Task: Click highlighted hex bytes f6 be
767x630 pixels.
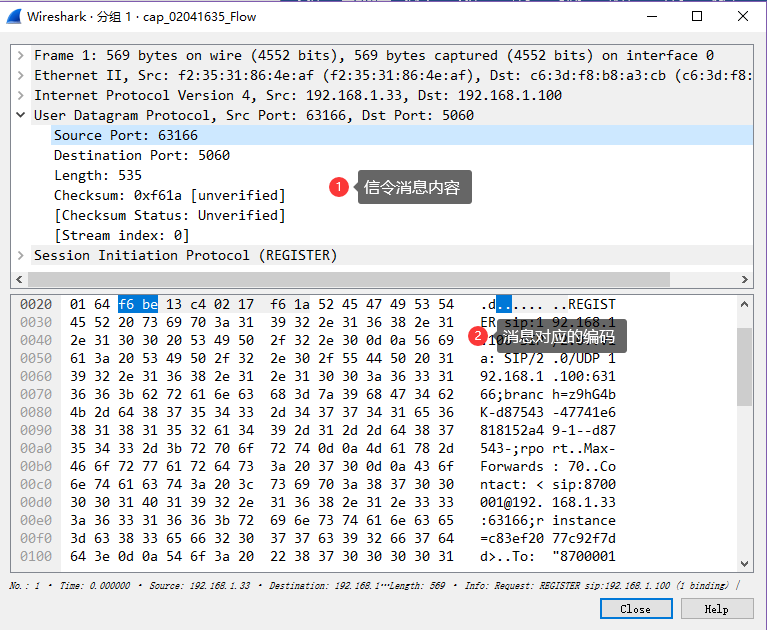Action: pos(138,304)
